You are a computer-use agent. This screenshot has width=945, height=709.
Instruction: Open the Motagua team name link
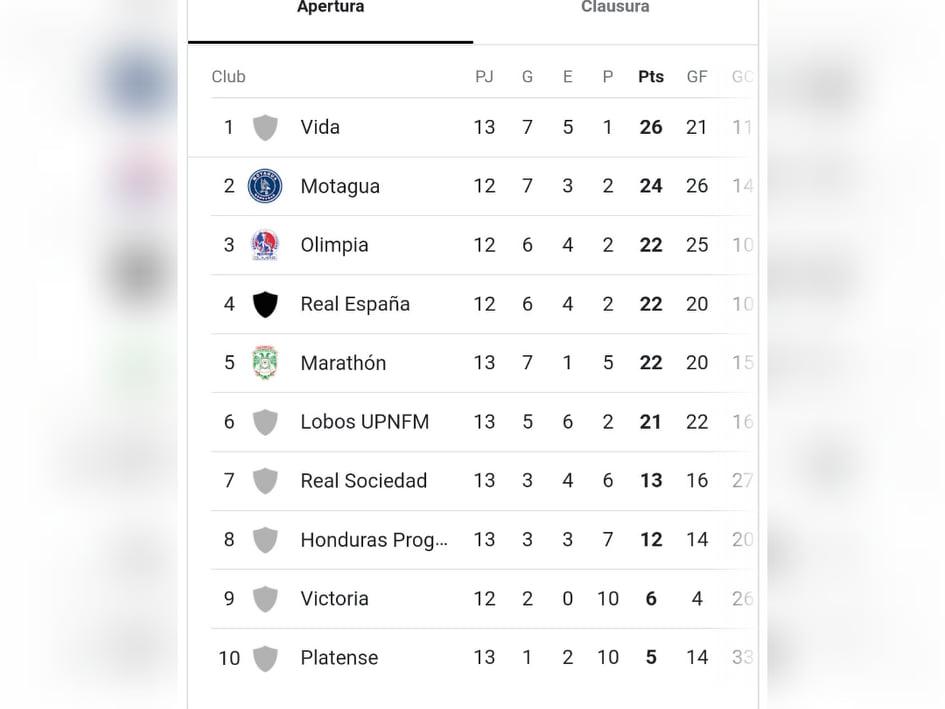click(x=340, y=186)
